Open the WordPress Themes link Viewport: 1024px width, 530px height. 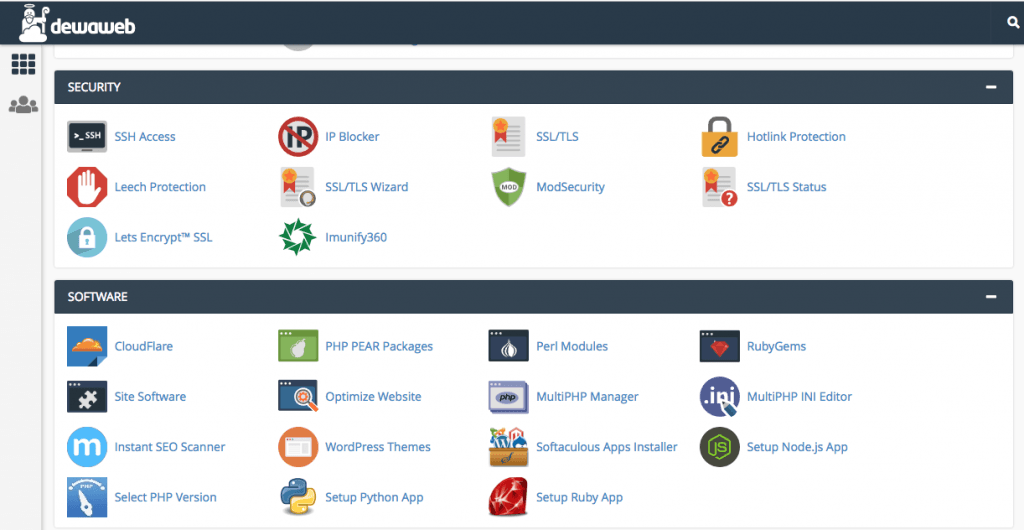377,446
